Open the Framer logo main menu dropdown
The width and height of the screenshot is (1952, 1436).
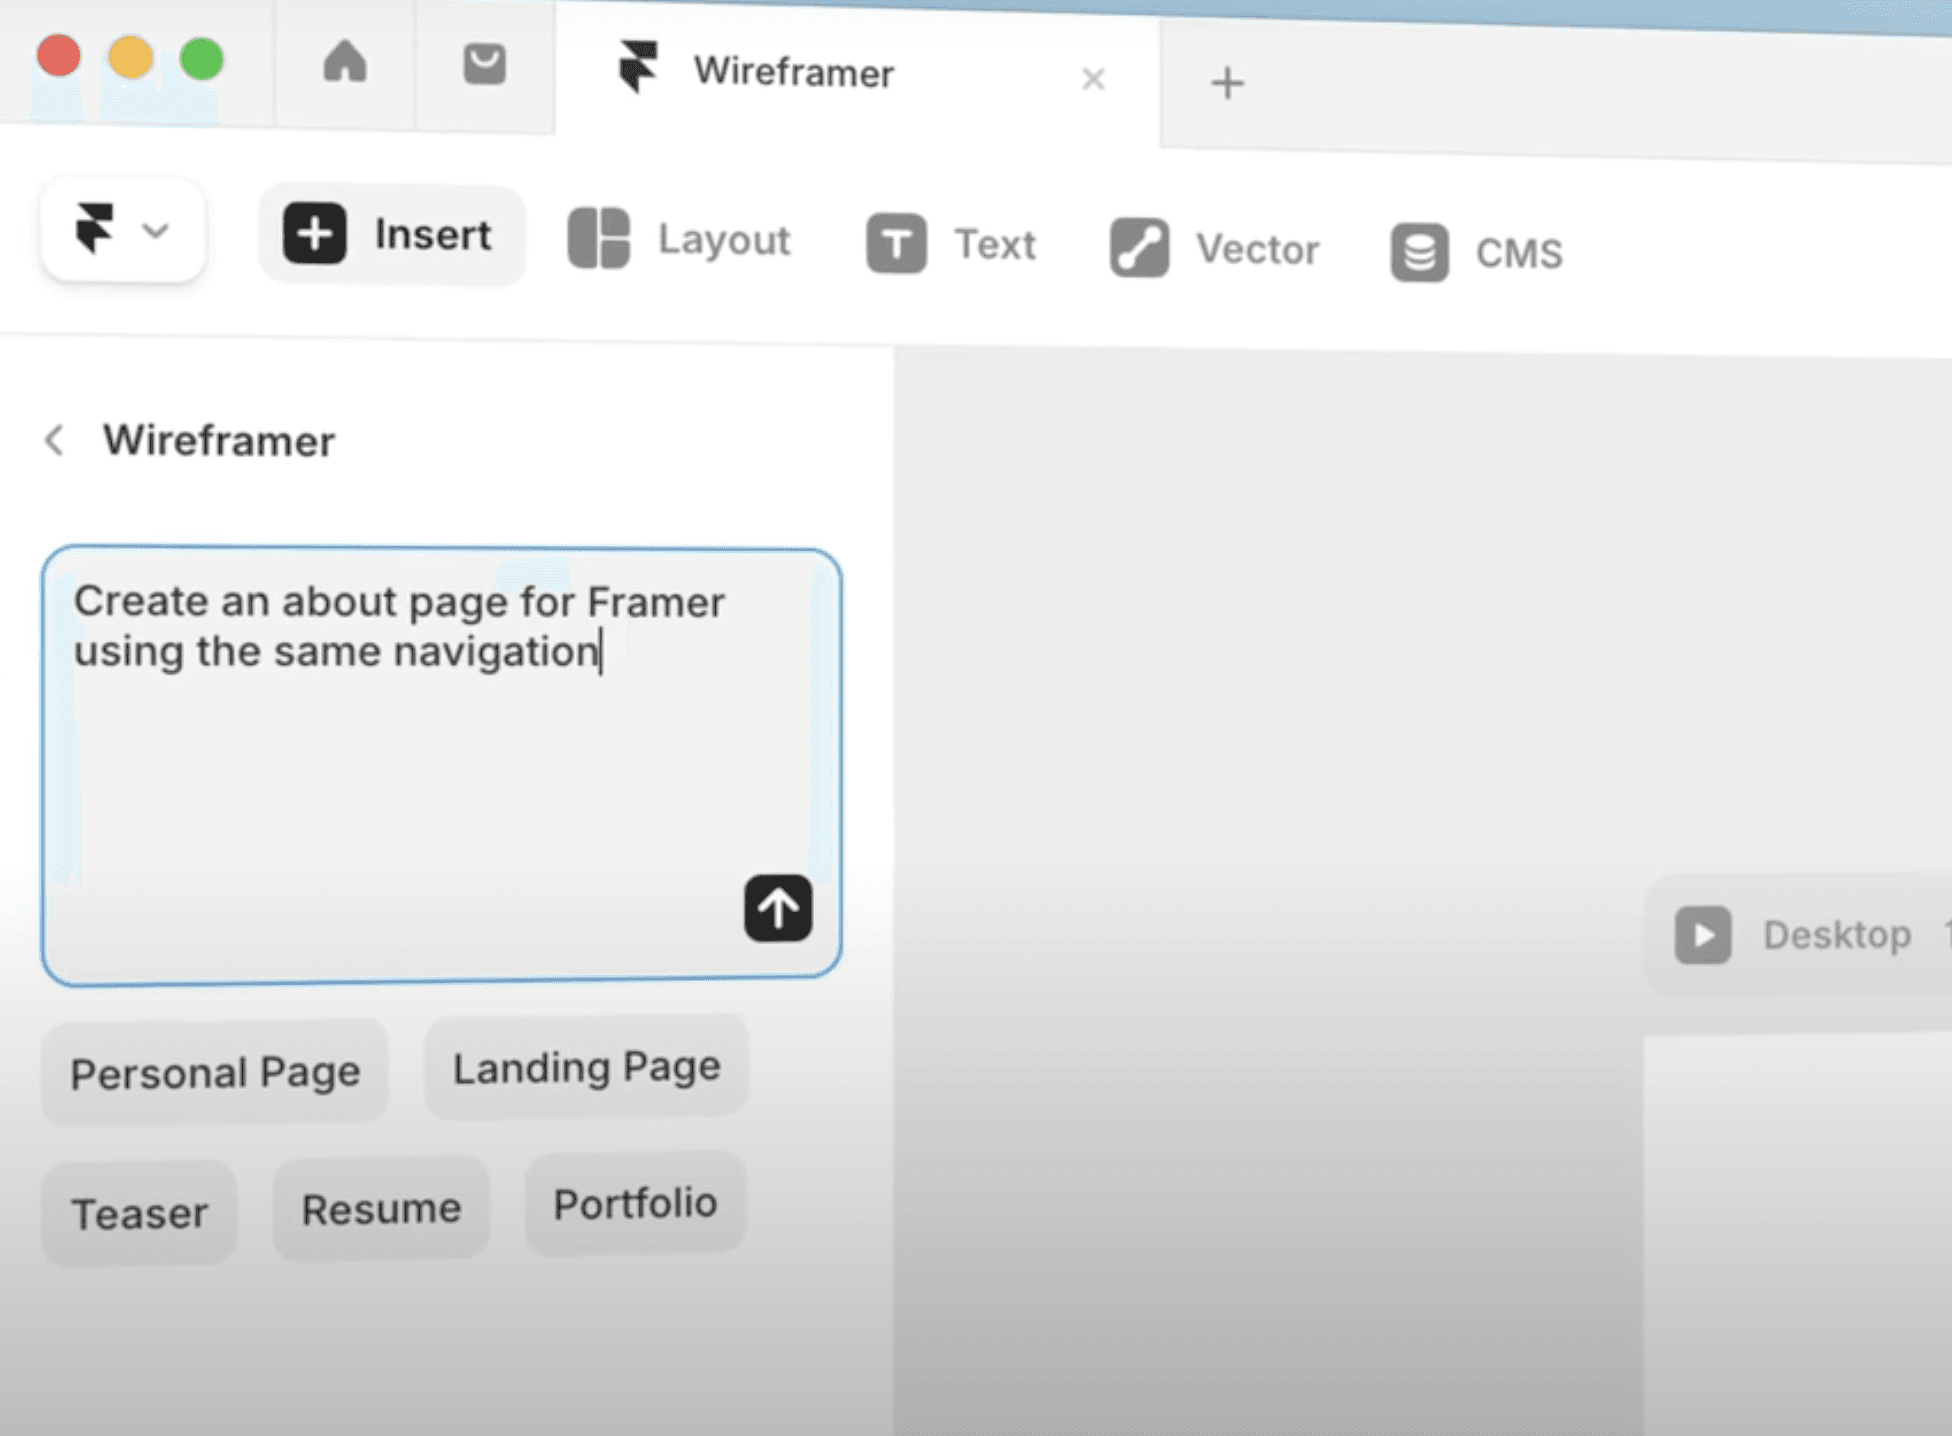(x=123, y=230)
